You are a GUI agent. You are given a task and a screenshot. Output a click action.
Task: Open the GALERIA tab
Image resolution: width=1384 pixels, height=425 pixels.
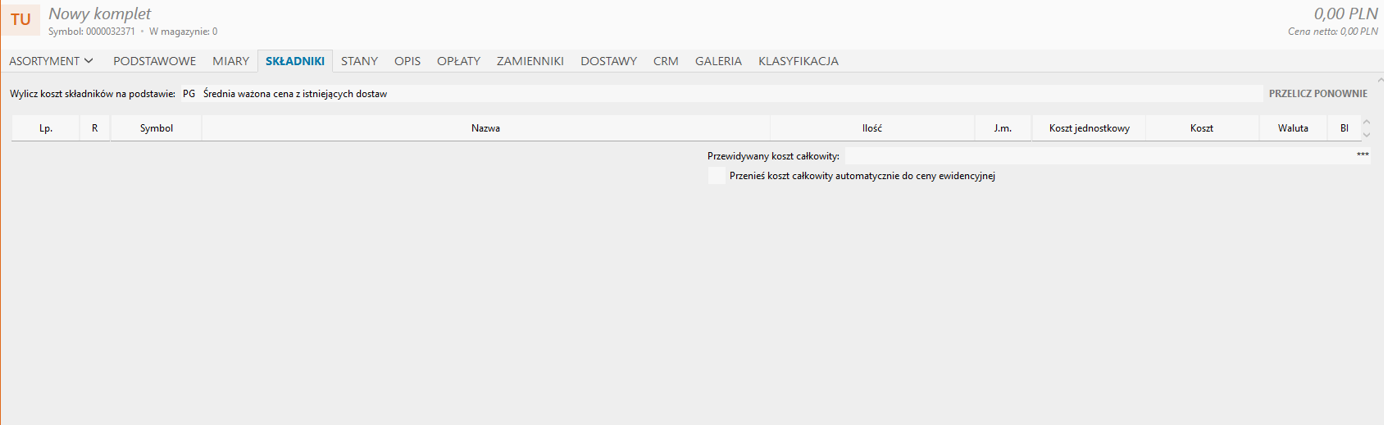[x=718, y=61]
